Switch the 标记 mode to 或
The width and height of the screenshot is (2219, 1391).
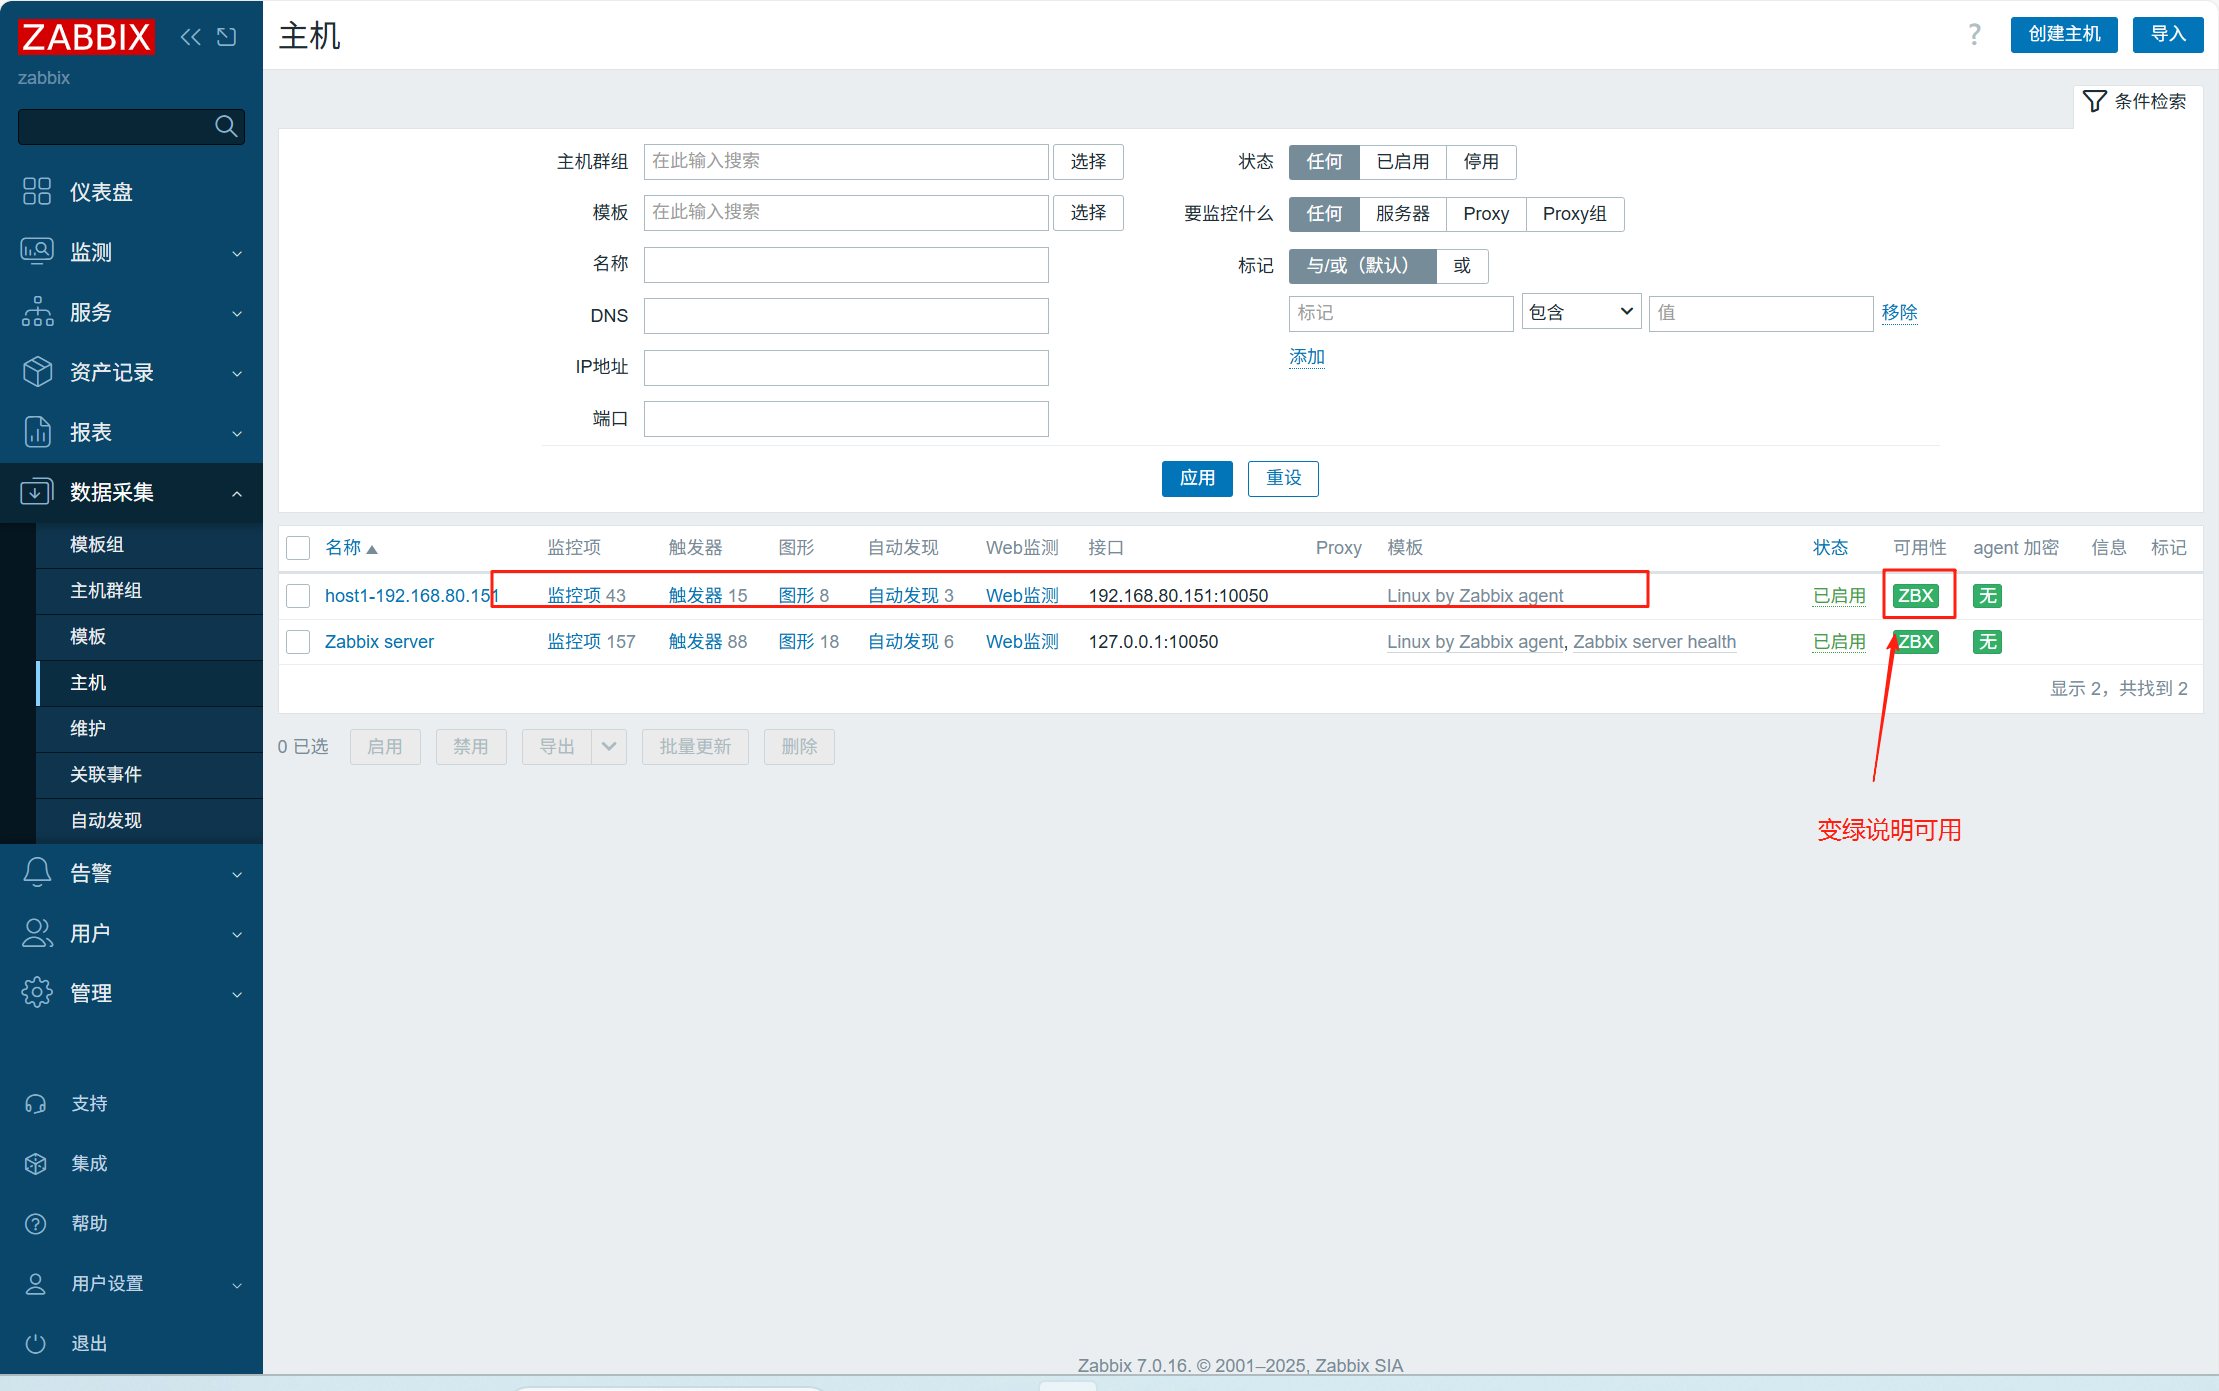click(1462, 265)
